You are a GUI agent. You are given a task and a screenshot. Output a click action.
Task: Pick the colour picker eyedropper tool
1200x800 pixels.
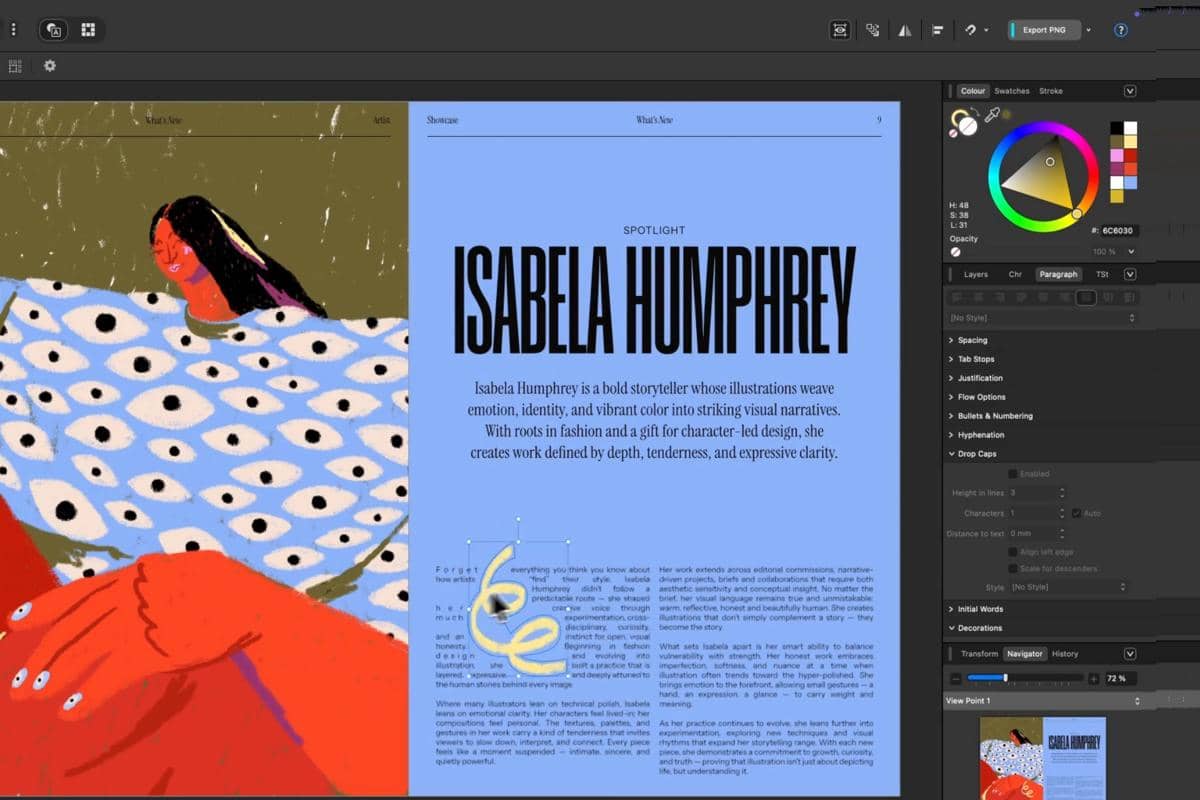992,115
